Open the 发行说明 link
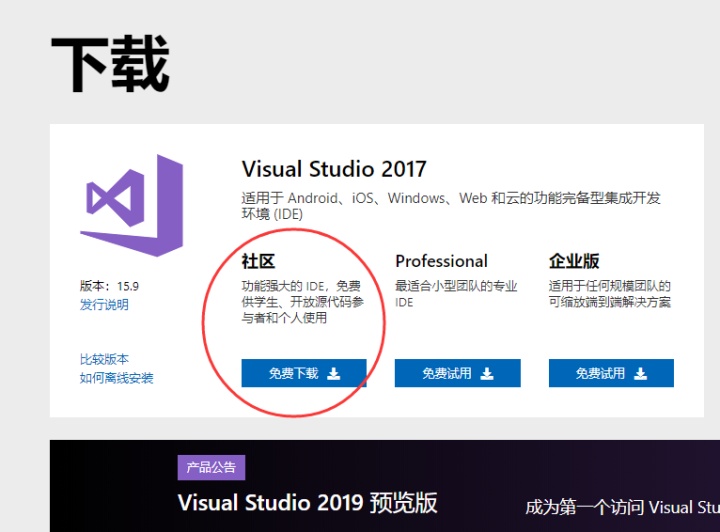Image resolution: width=720 pixels, height=532 pixels. tap(104, 304)
